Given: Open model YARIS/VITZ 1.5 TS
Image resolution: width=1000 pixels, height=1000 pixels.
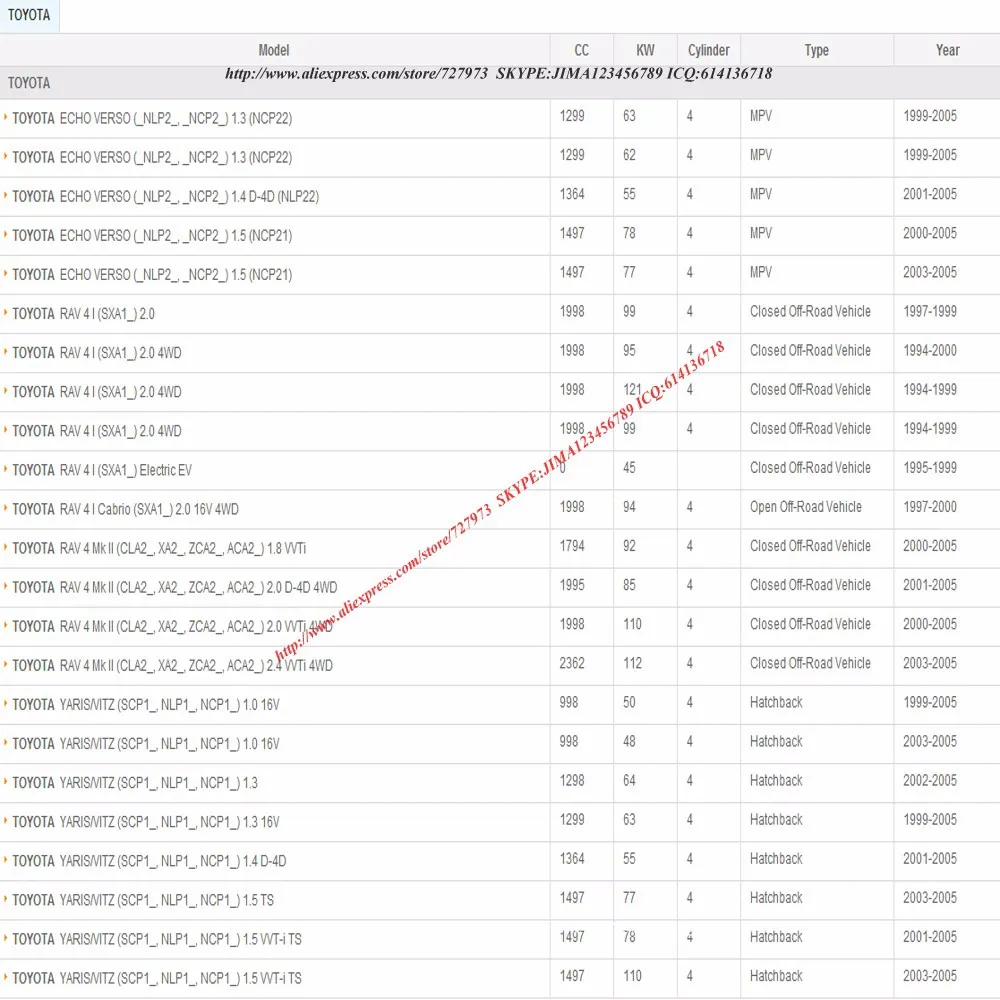Looking at the screenshot, I should [x=143, y=901].
